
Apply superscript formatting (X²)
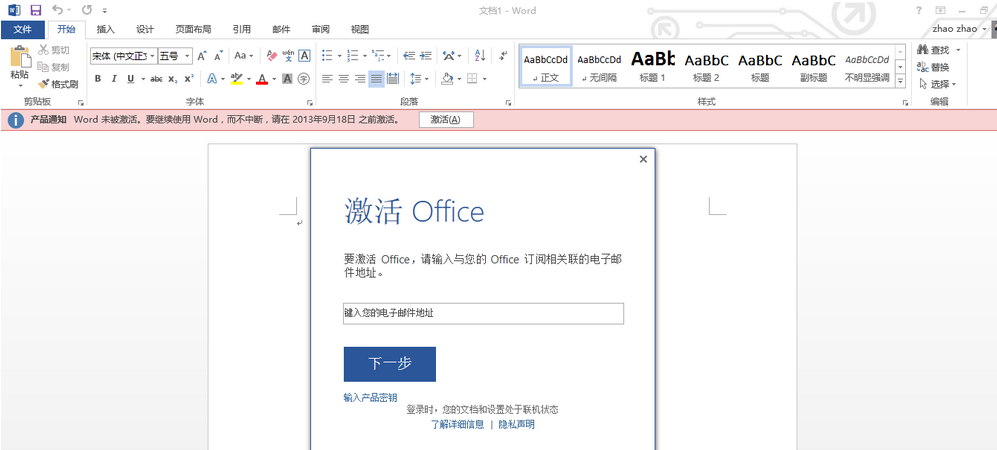tap(188, 79)
